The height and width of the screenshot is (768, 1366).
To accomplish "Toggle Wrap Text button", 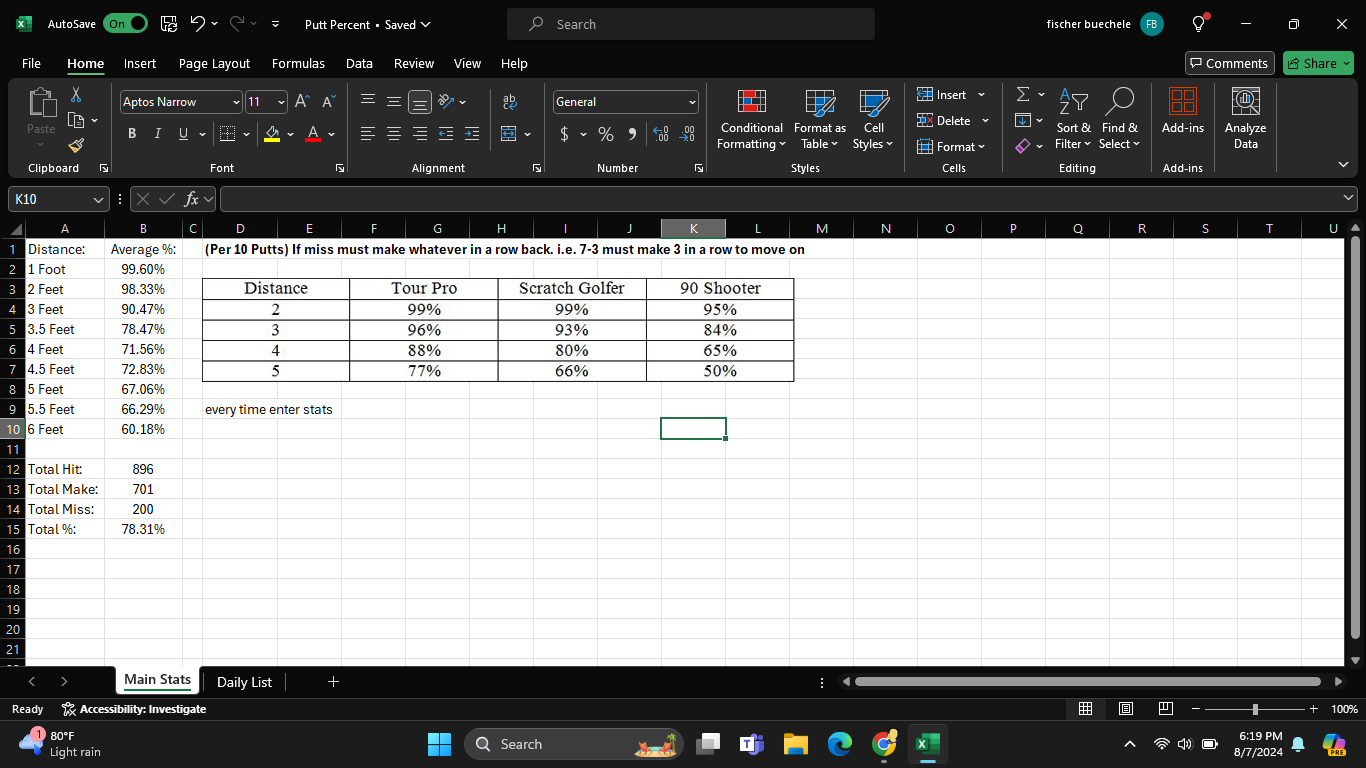I will pyautogui.click(x=510, y=101).
